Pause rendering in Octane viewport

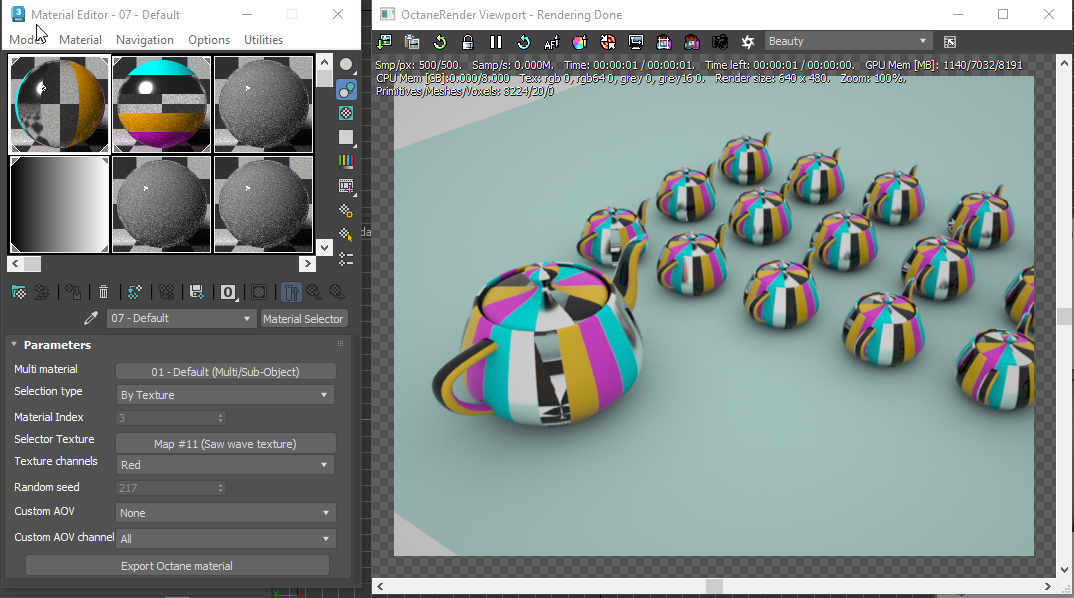496,42
